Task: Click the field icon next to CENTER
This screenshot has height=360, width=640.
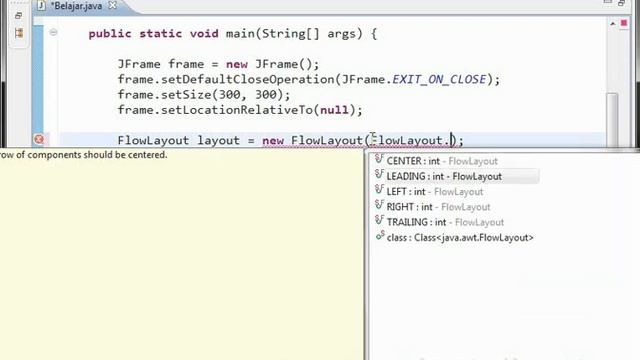Action: click(x=379, y=159)
